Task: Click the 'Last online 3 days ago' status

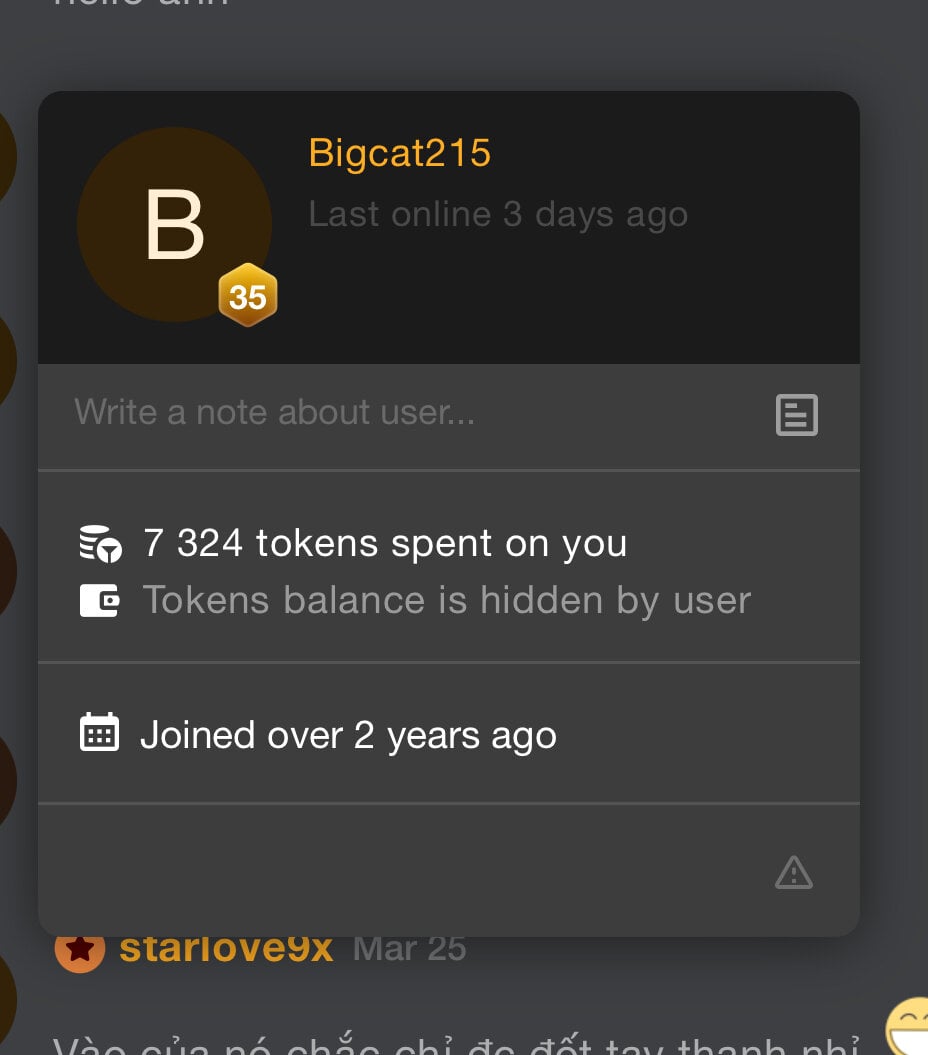Action: (x=498, y=214)
